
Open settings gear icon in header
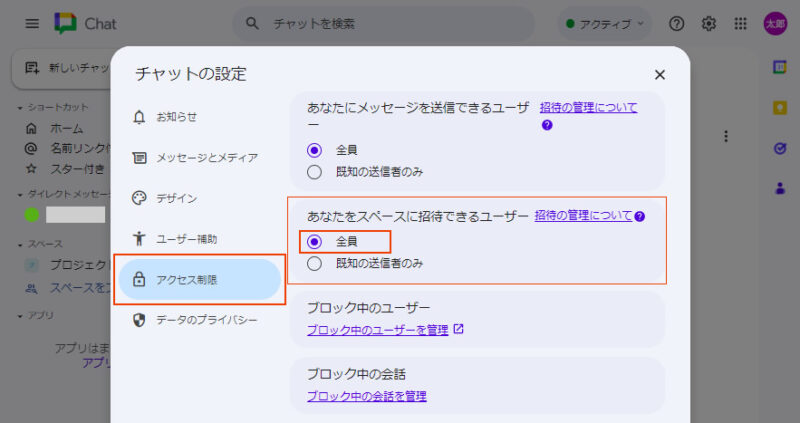tap(709, 23)
